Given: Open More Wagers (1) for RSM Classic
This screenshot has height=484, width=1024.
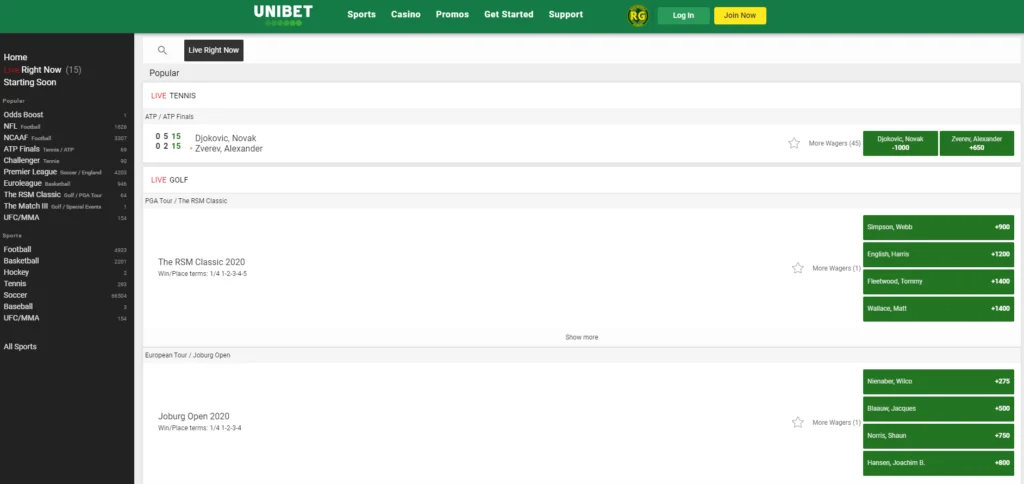Looking at the screenshot, I should (837, 268).
